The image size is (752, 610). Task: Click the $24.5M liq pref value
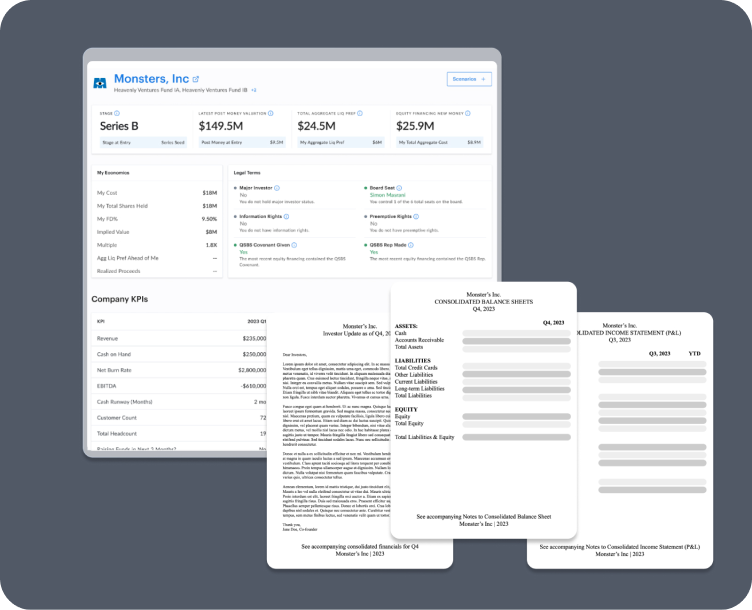317,126
